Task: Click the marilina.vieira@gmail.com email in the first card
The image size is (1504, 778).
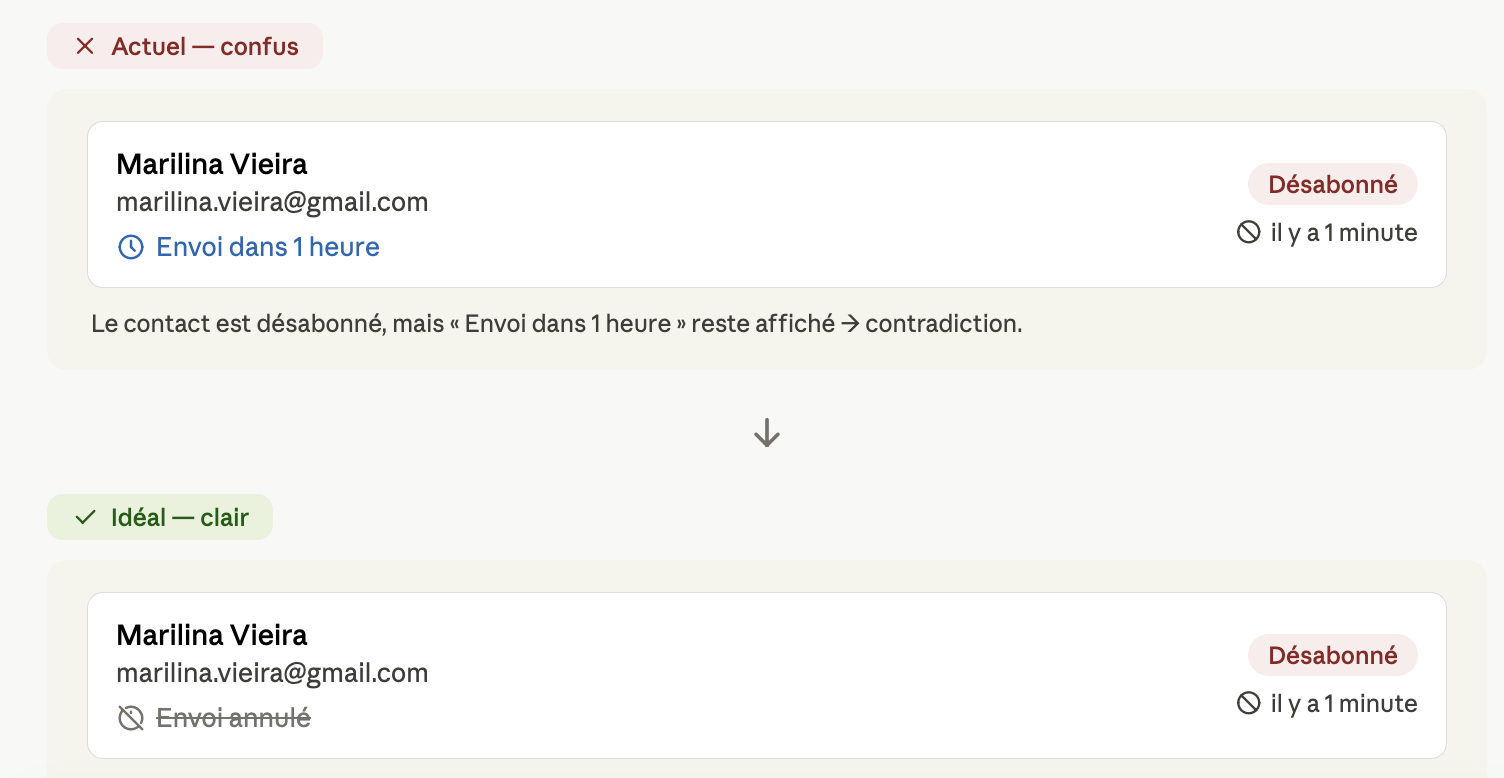Action: pos(272,203)
